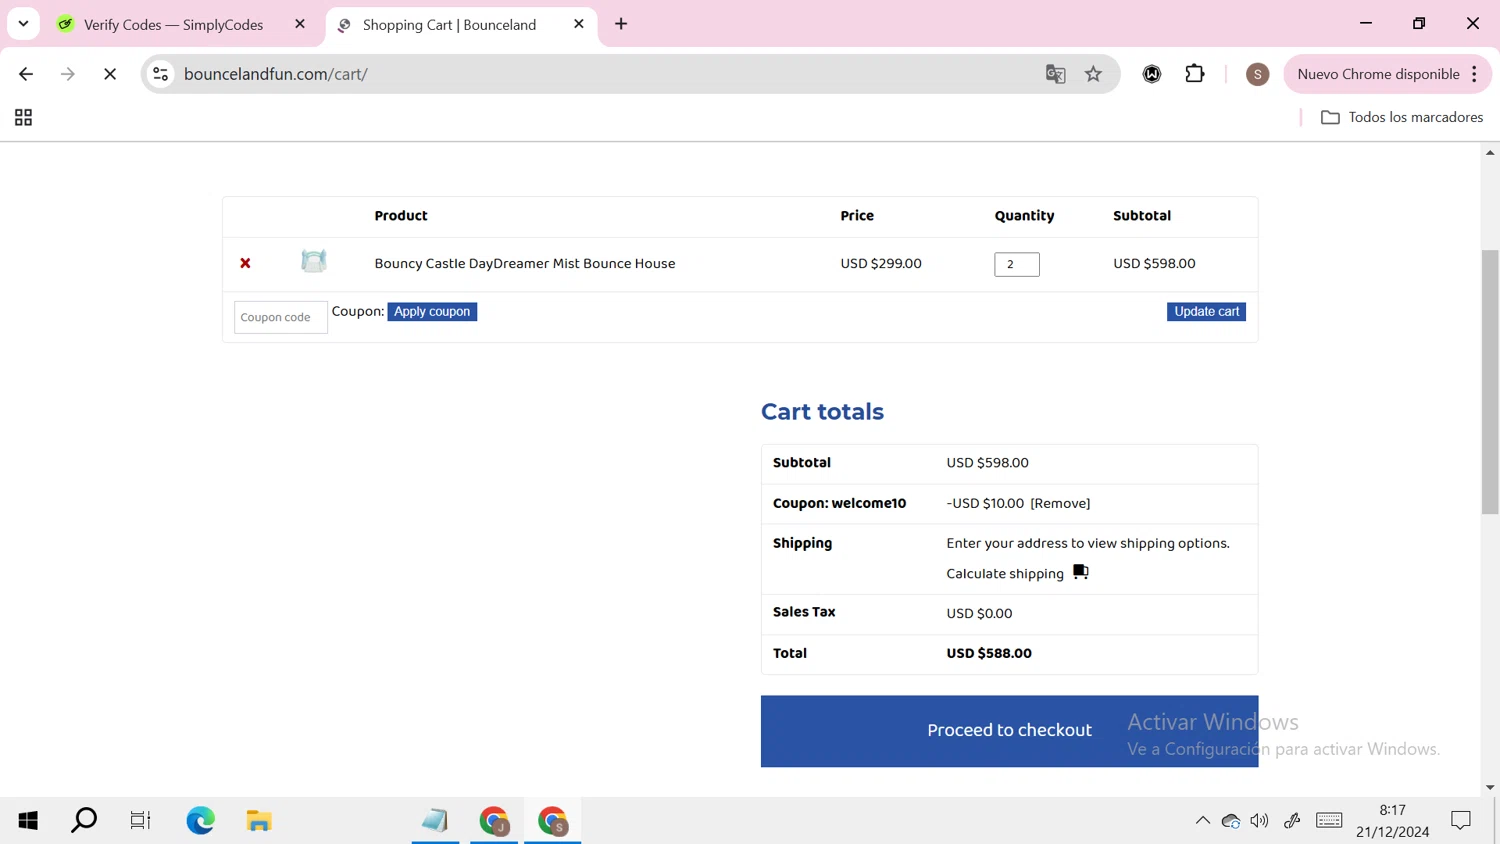Open Windows taskbar search
The image size is (1500, 844).
[x=84, y=821]
